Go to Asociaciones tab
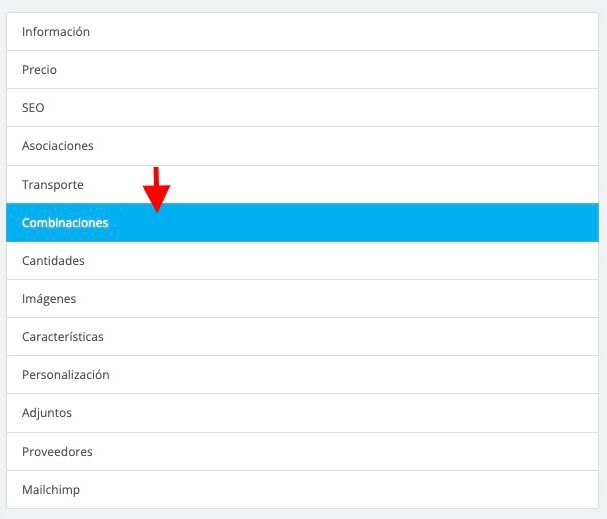This screenshot has height=519, width=607. (302, 146)
